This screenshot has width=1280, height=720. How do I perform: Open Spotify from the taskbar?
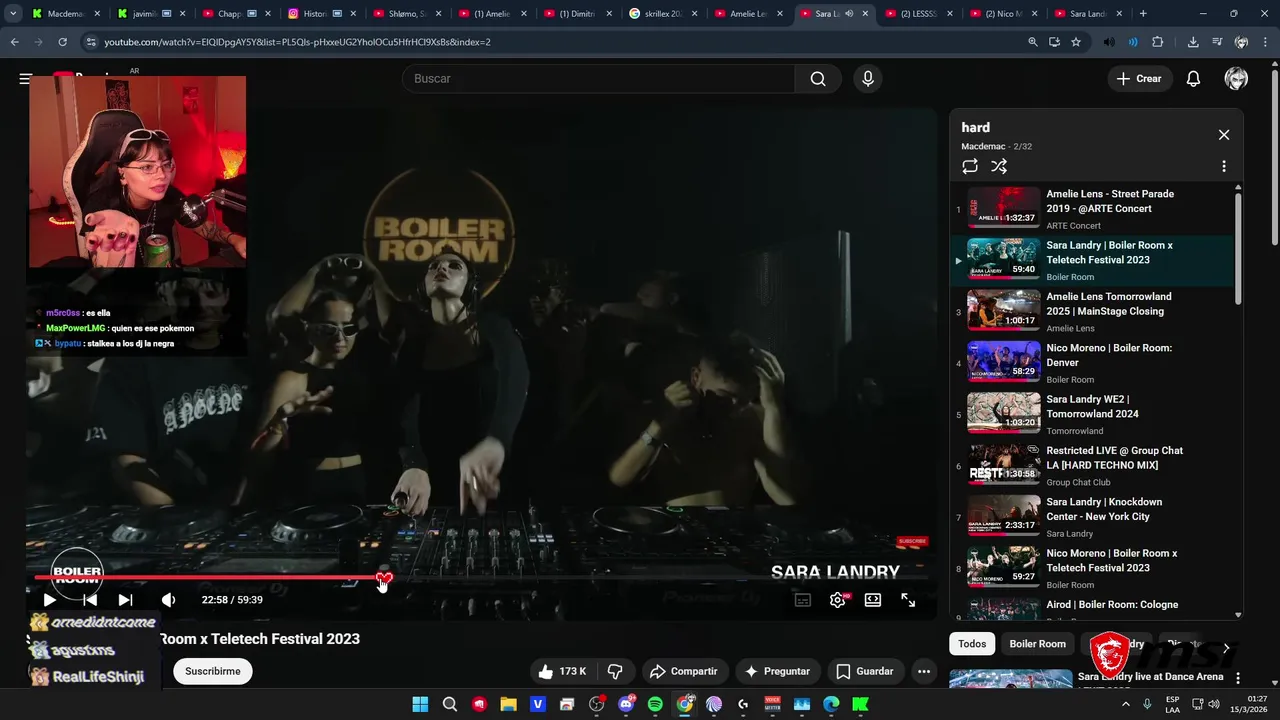(x=655, y=704)
